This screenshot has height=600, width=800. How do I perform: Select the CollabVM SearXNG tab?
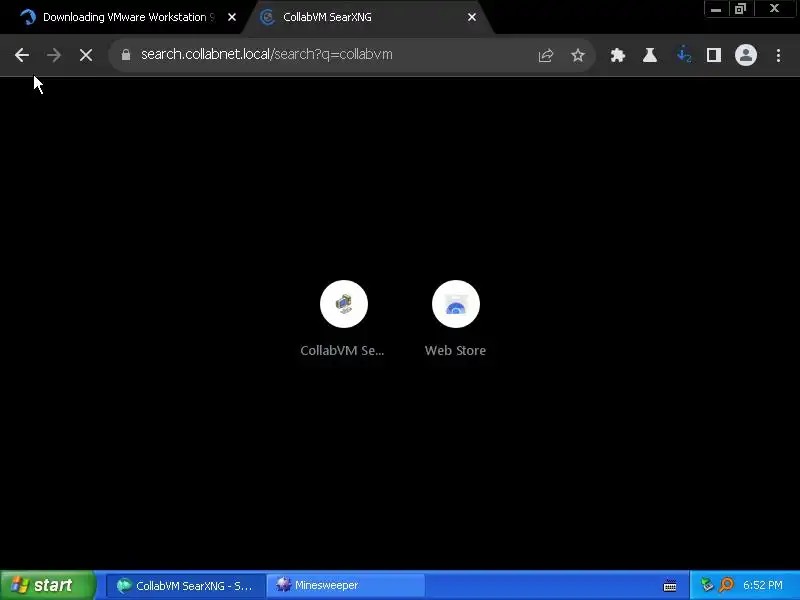coord(367,17)
